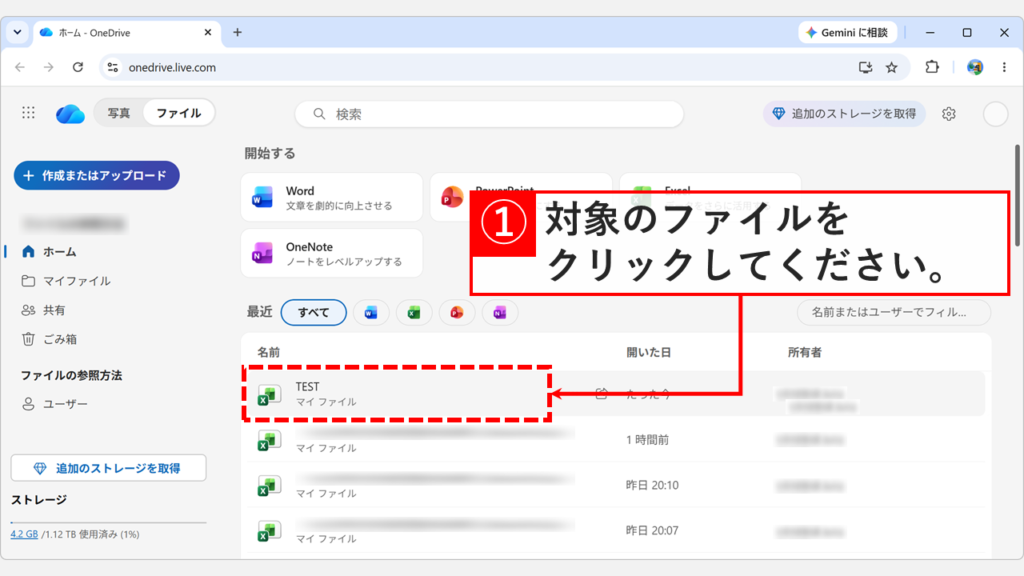Click the storage usage progress bar

108,522
